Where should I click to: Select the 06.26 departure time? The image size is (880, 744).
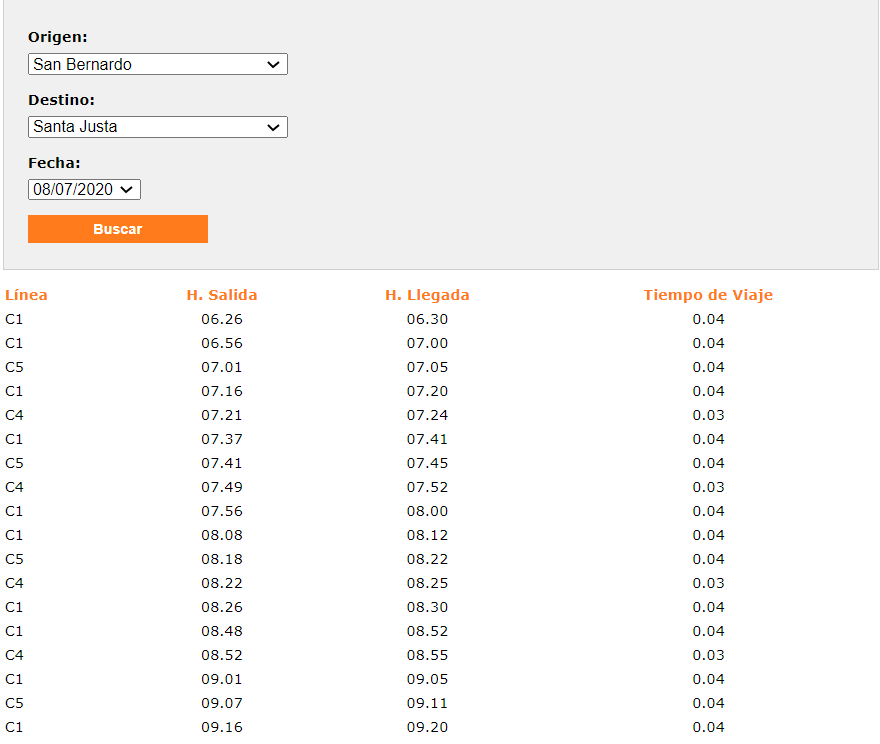[221, 319]
